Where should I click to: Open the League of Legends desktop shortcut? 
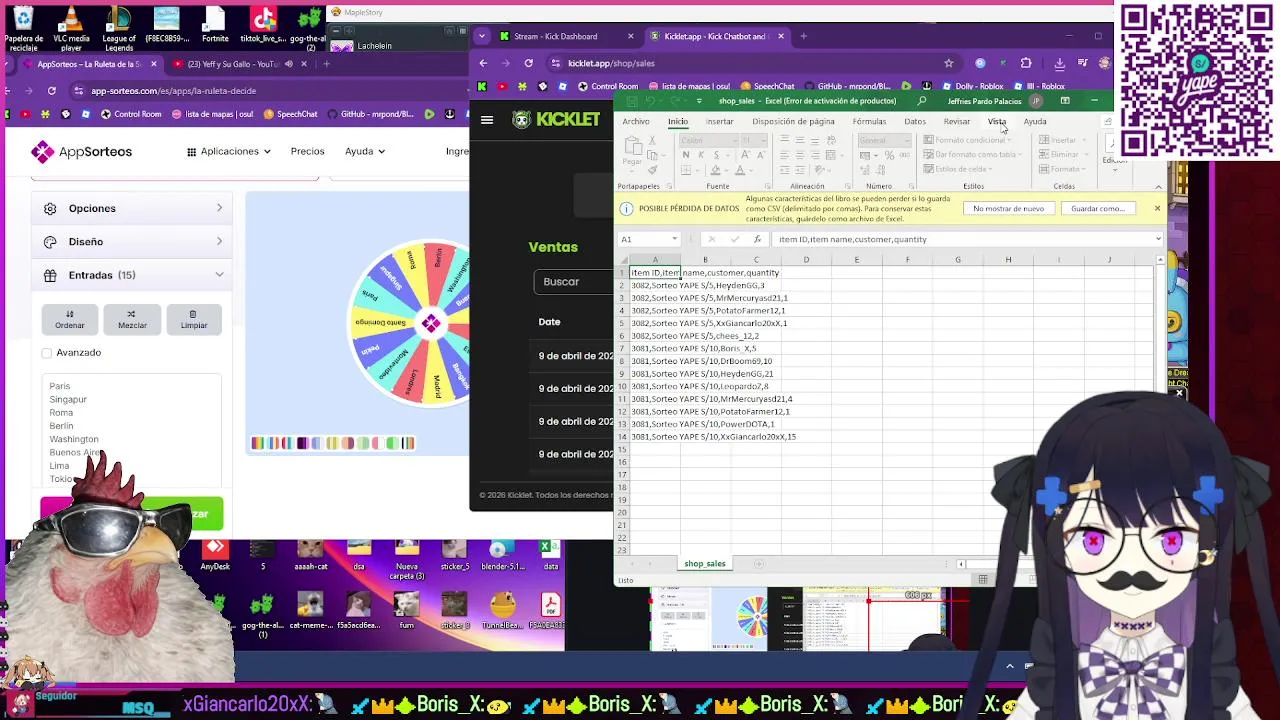[119, 28]
